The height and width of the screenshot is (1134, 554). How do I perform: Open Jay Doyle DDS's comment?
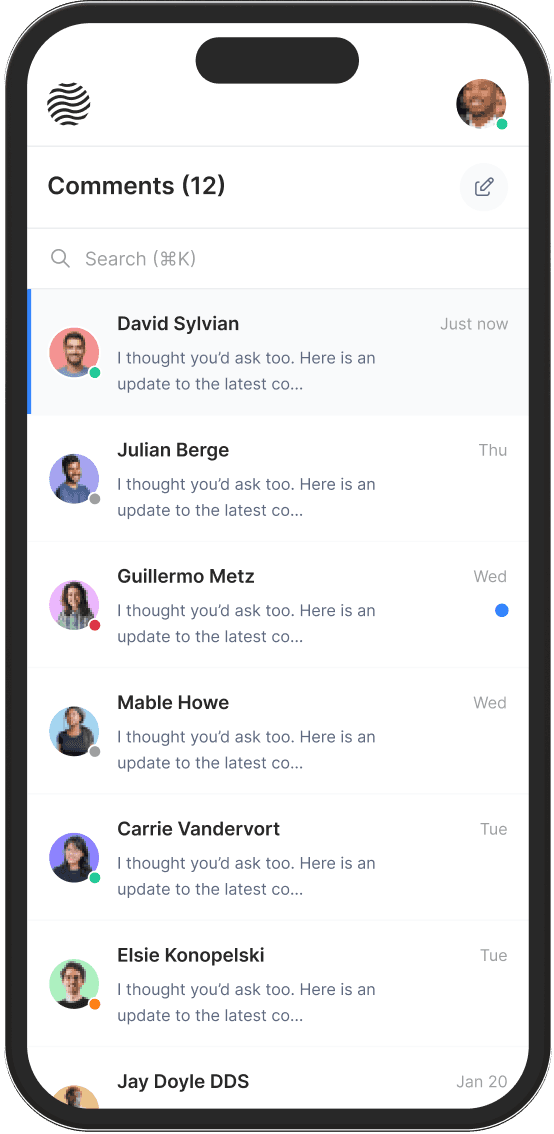click(278, 1078)
